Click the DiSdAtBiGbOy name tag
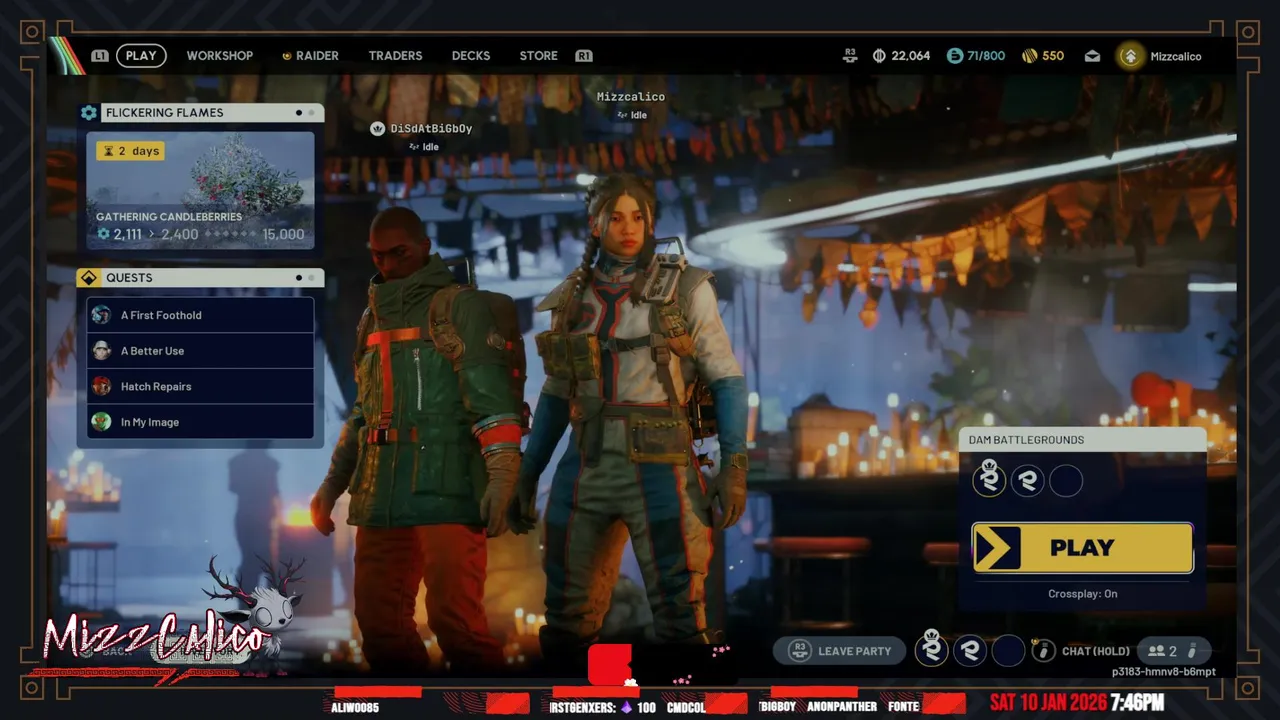 [431, 128]
